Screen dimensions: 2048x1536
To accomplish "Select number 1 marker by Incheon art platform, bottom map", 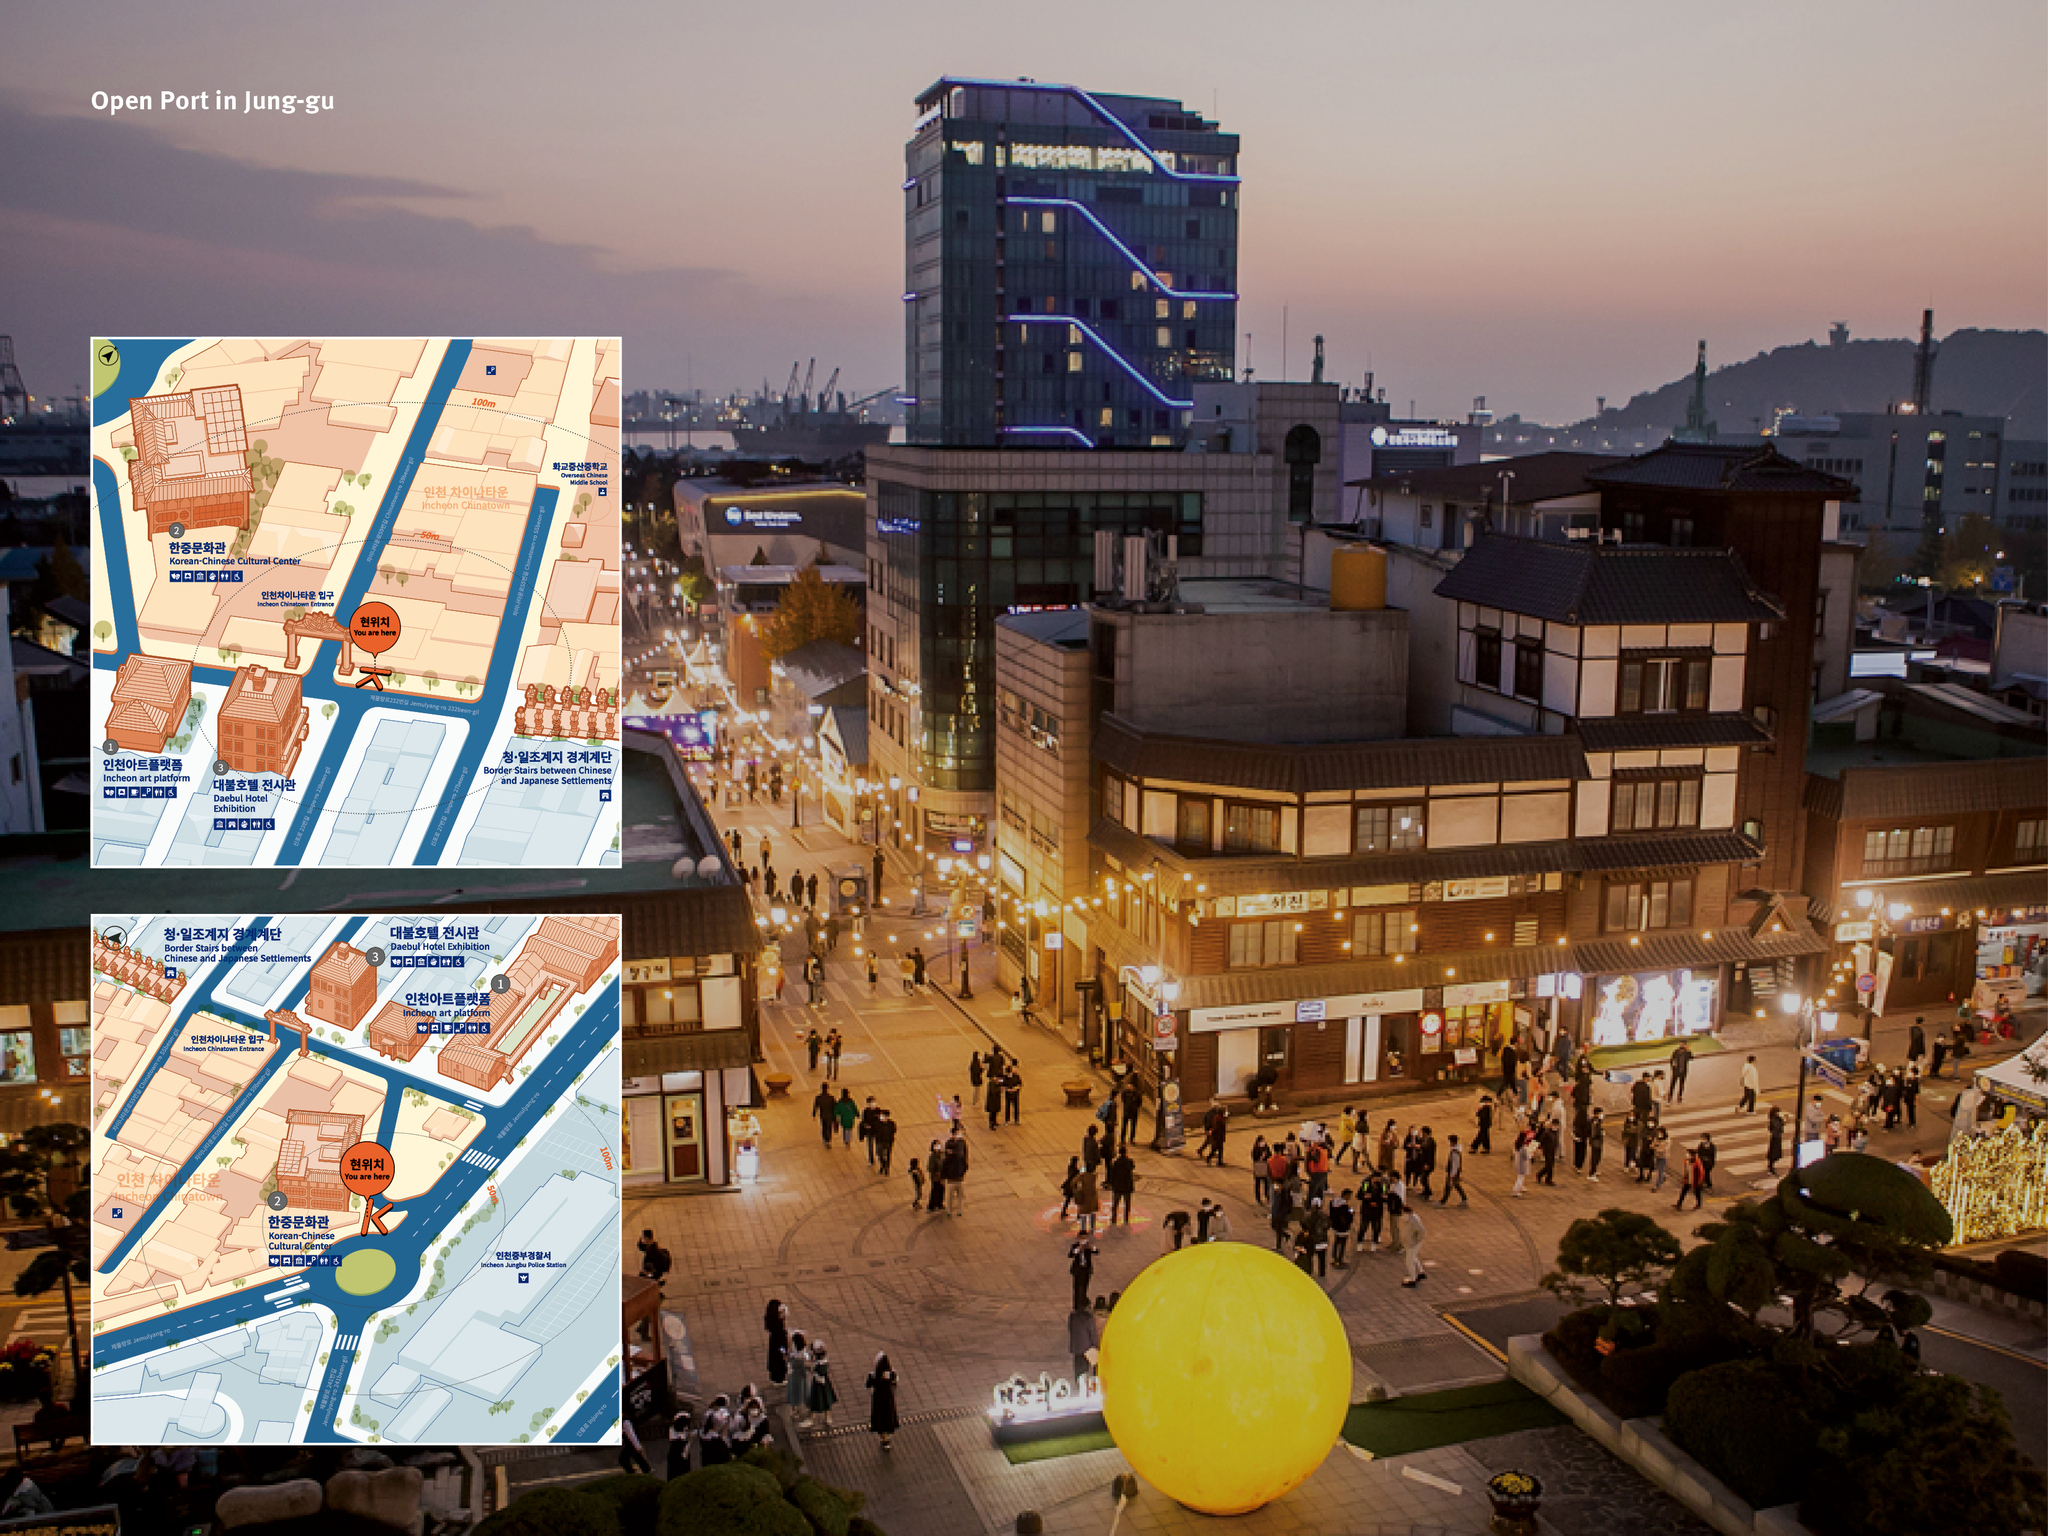I will click(501, 984).
